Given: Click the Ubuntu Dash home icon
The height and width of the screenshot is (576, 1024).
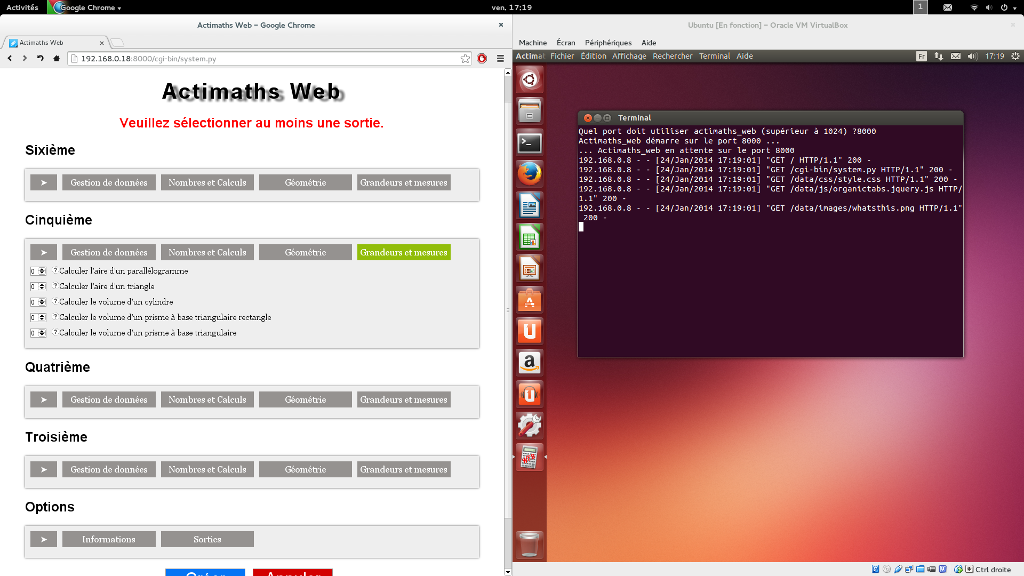Looking at the screenshot, I should pos(529,79).
